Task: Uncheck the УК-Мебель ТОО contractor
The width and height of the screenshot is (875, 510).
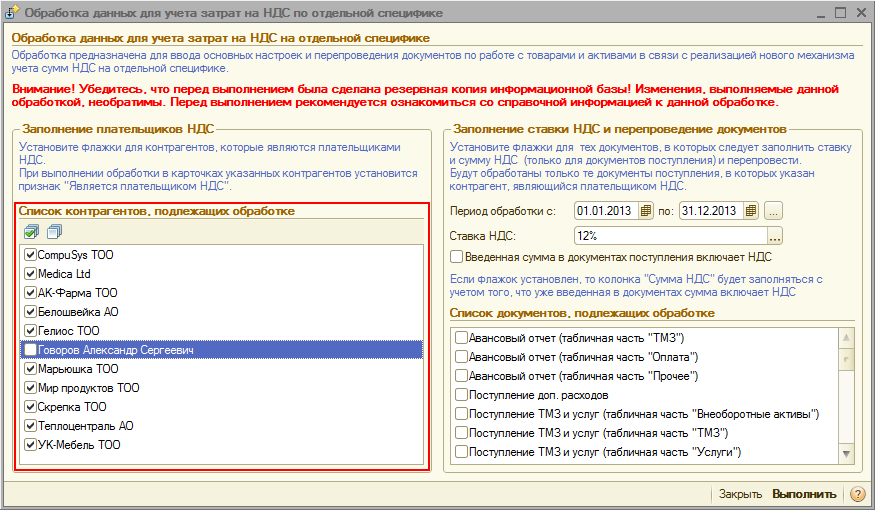Action: click(30, 445)
